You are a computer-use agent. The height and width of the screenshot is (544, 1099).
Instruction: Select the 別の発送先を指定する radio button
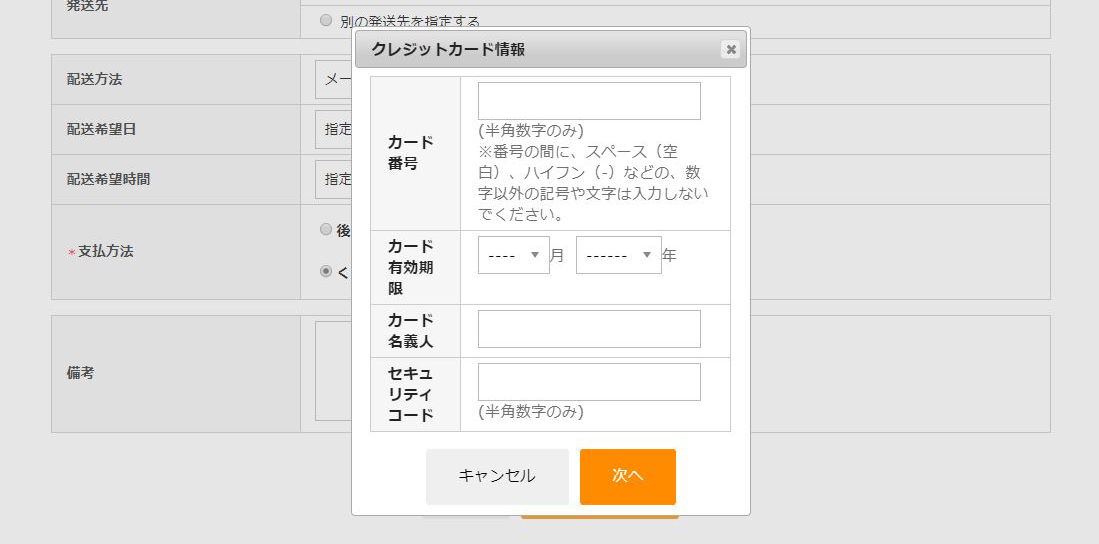click(x=326, y=20)
